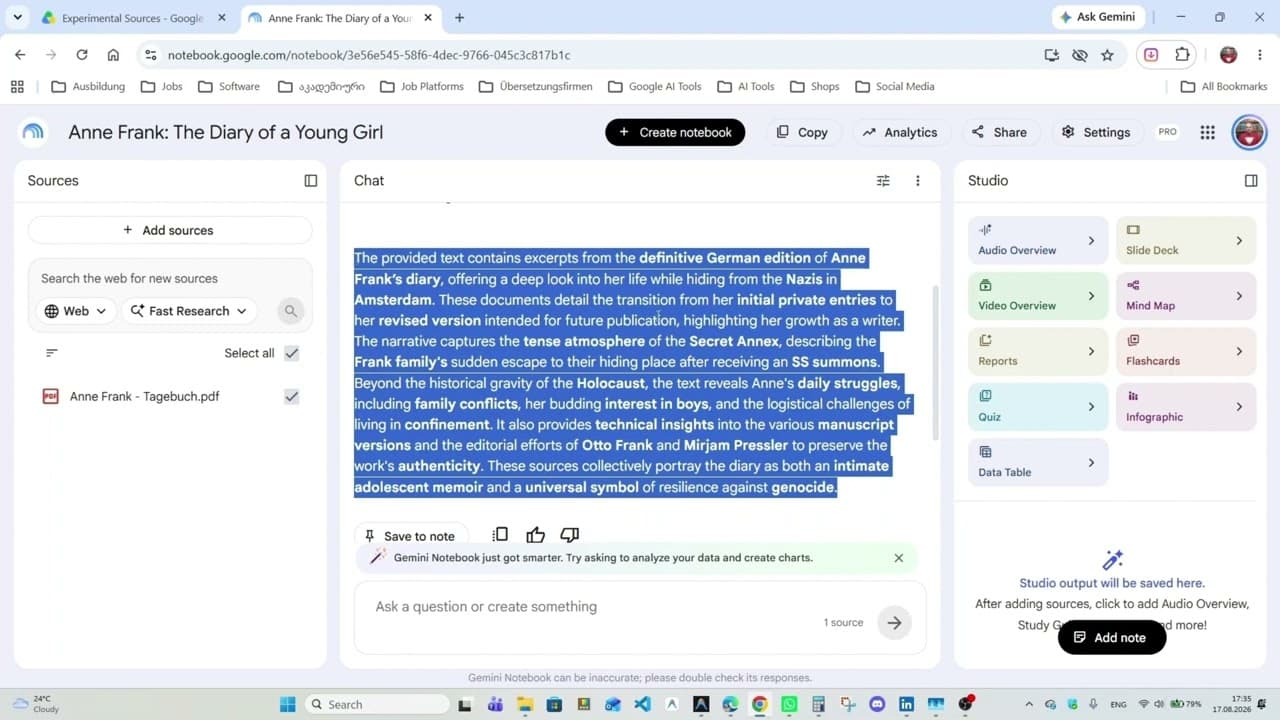This screenshot has height=720, width=1280.
Task: Open the Google account avatar menu
Action: tap(1249, 132)
